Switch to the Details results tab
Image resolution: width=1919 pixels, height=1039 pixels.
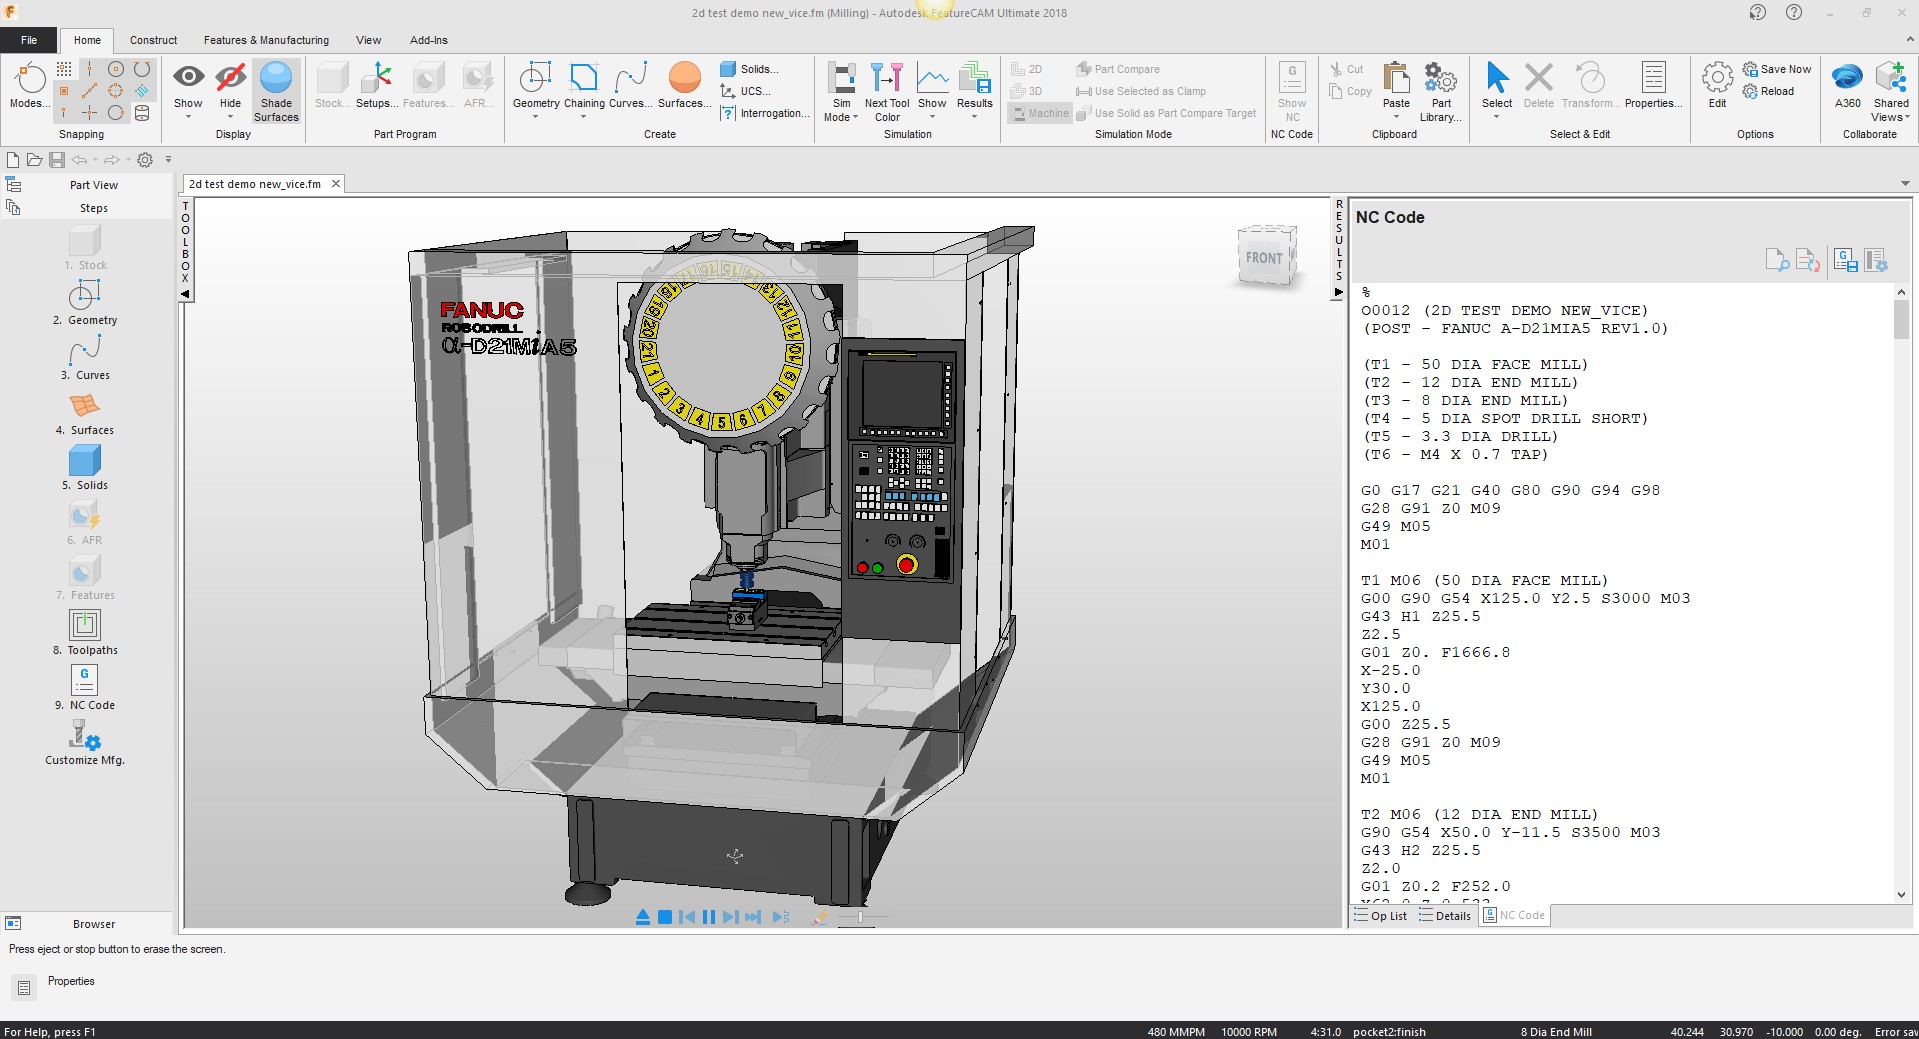[x=1445, y=916]
